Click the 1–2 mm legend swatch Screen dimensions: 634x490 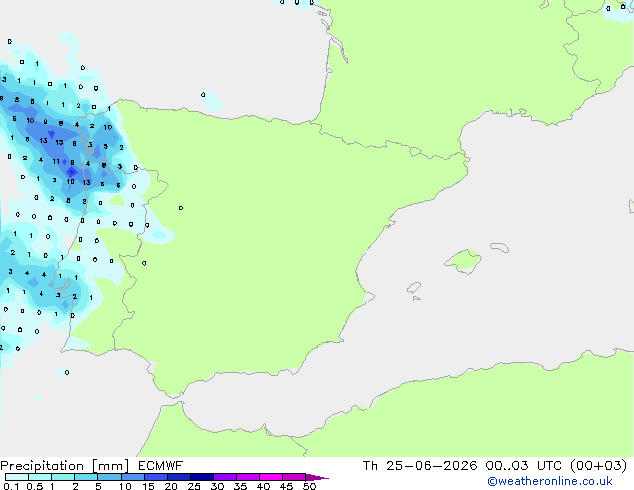point(63,477)
